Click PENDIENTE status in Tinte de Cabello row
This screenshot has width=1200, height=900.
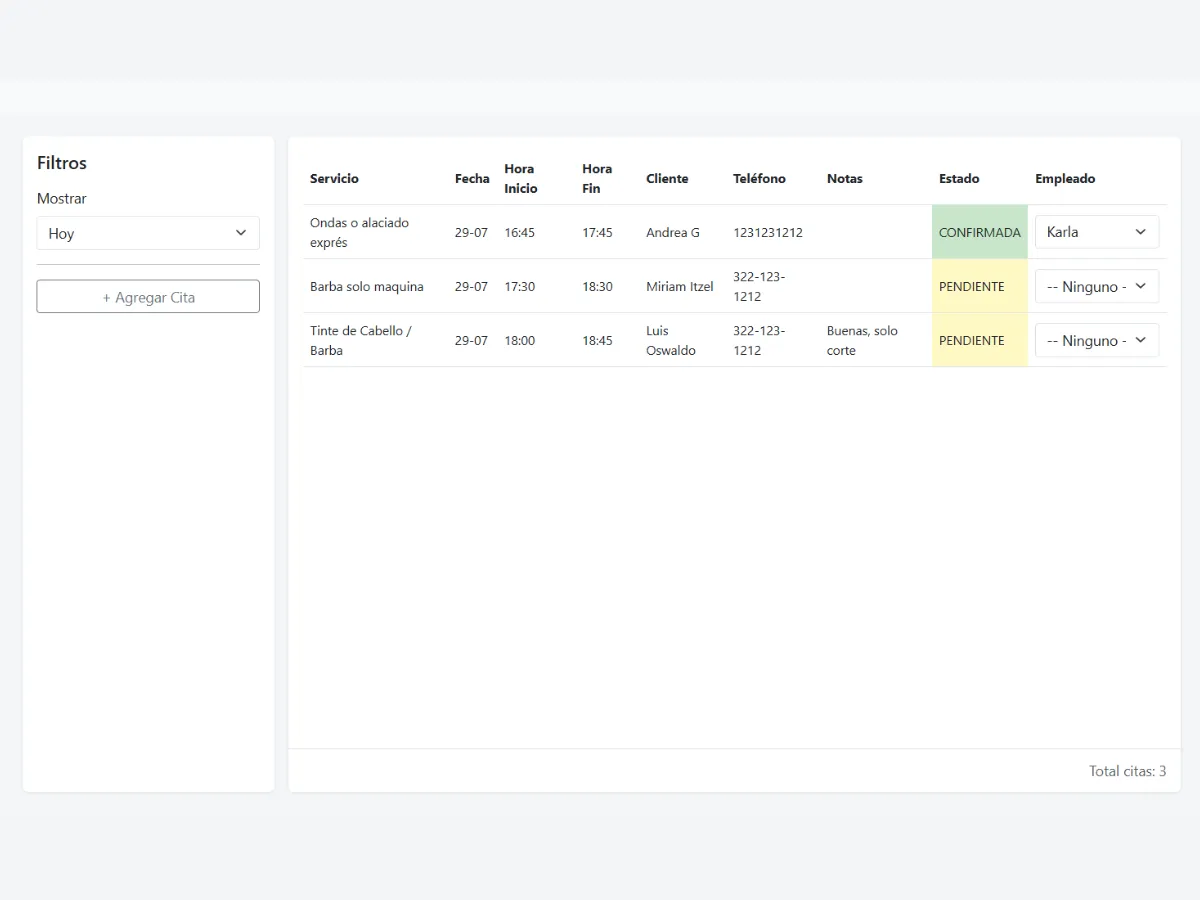(x=971, y=340)
